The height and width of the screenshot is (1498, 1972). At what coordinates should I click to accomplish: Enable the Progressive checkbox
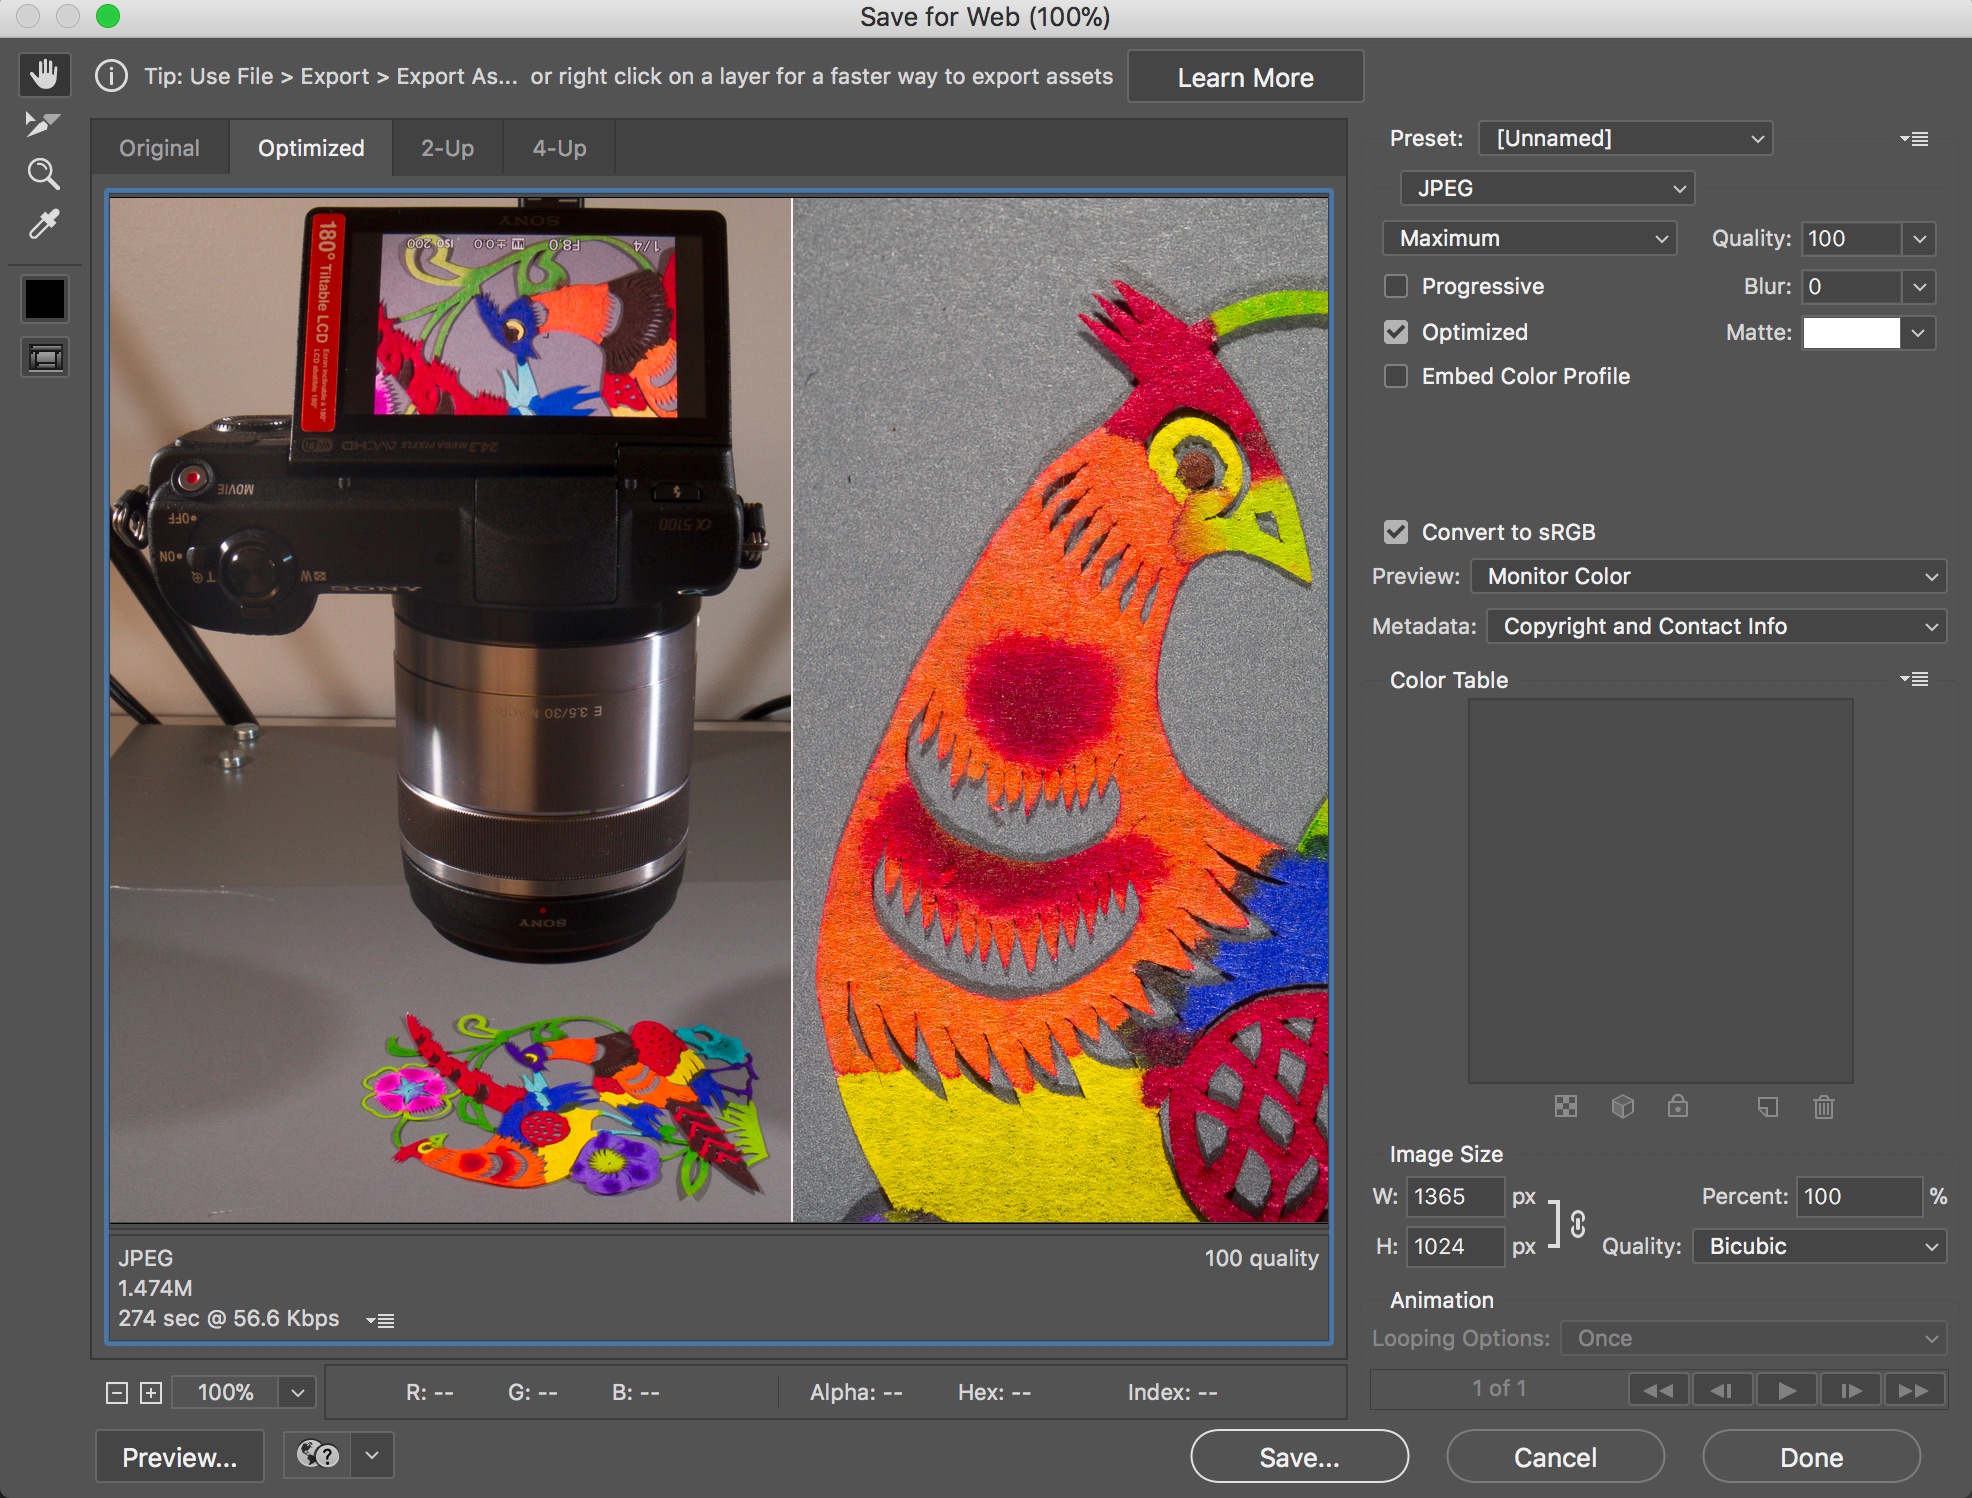(1397, 286)
